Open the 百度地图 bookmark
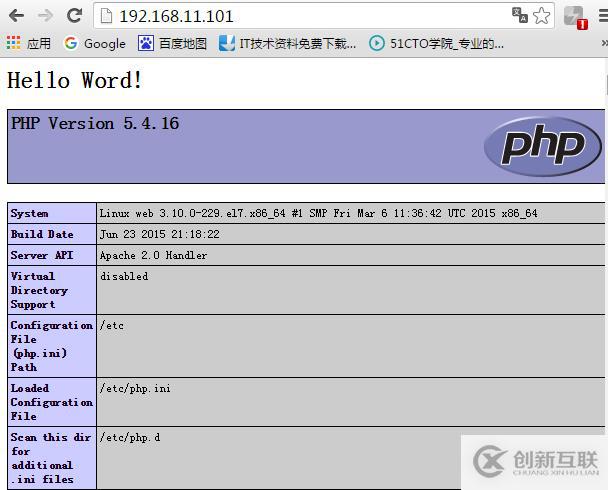 coord(172,43)
